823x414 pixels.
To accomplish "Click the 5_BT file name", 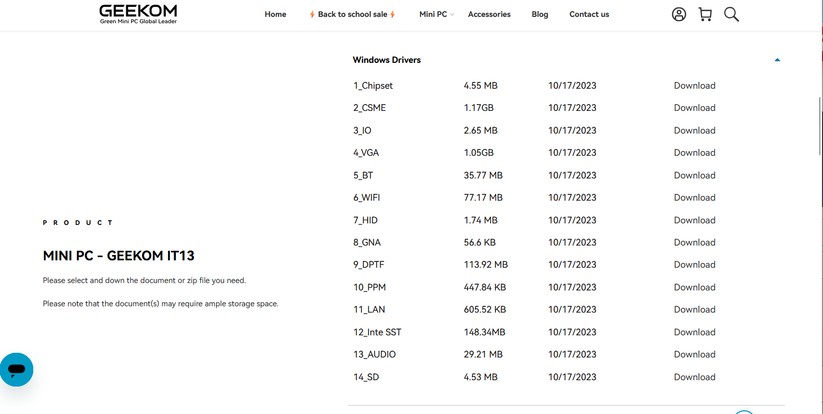I will 363,175.
